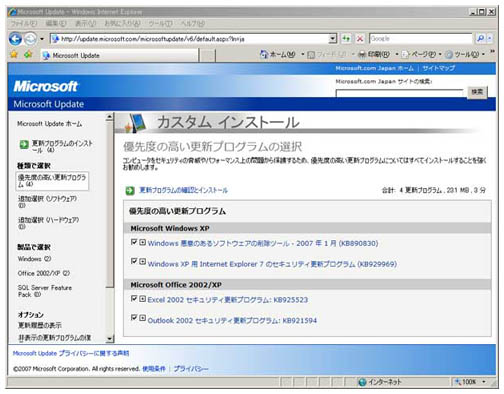This screenshot has height=394, width=504.
Task: Select Windows (2) product filter
Action: (34, 259)
